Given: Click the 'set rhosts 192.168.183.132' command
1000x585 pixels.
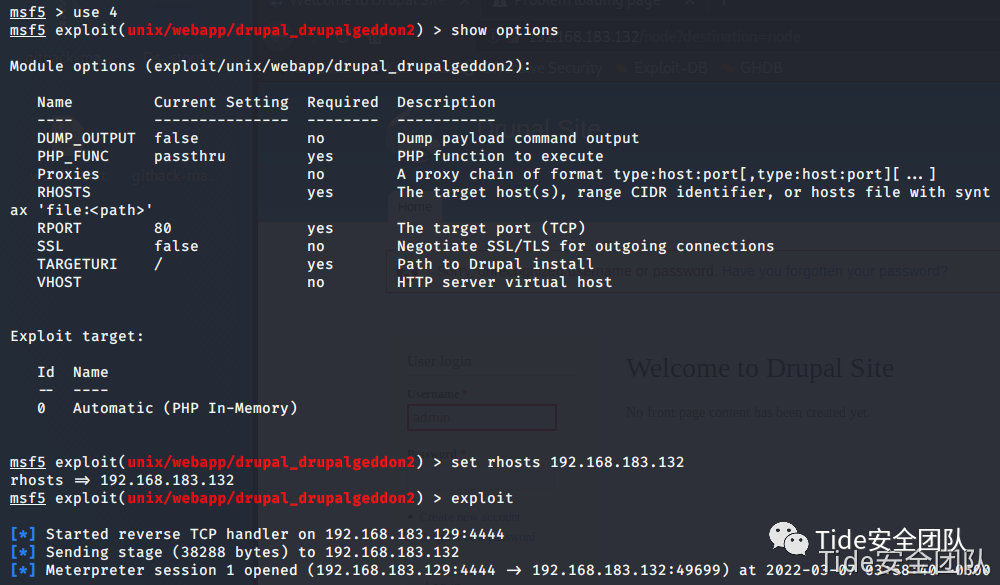Looking at the screenshot, I should coord(568,462).
